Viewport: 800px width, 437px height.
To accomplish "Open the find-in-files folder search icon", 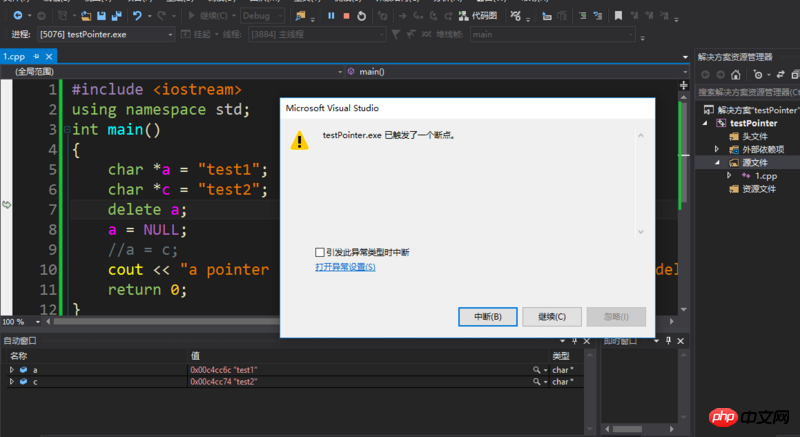I will tap(301, 16).
